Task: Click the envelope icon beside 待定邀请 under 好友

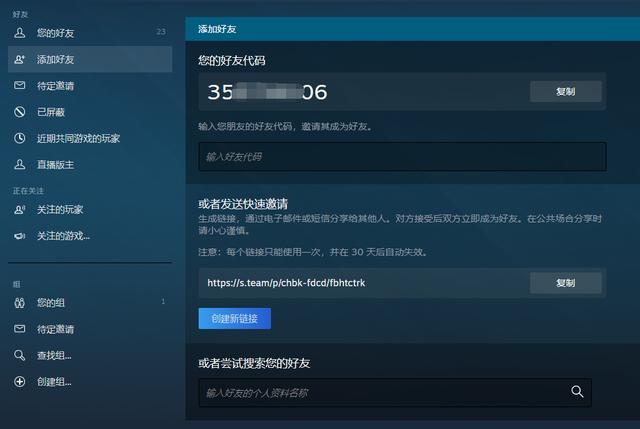Action: point(20,85)
